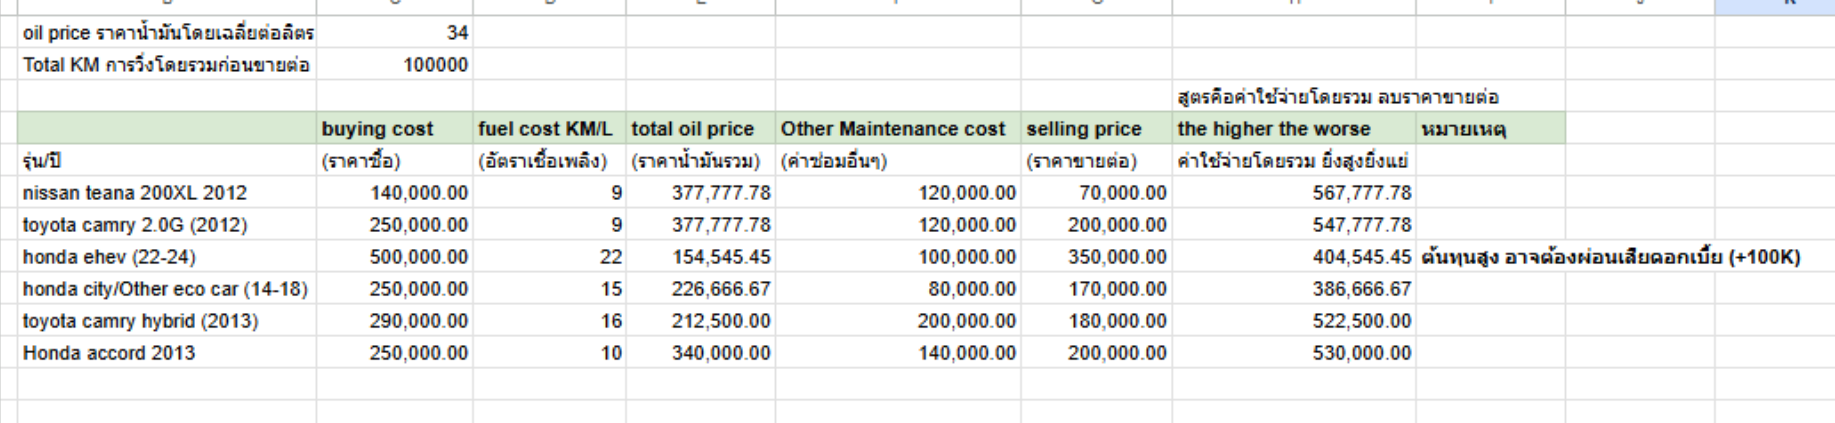
Task: Select total oil price 340,000.00
Action: (x=700, y=353)
